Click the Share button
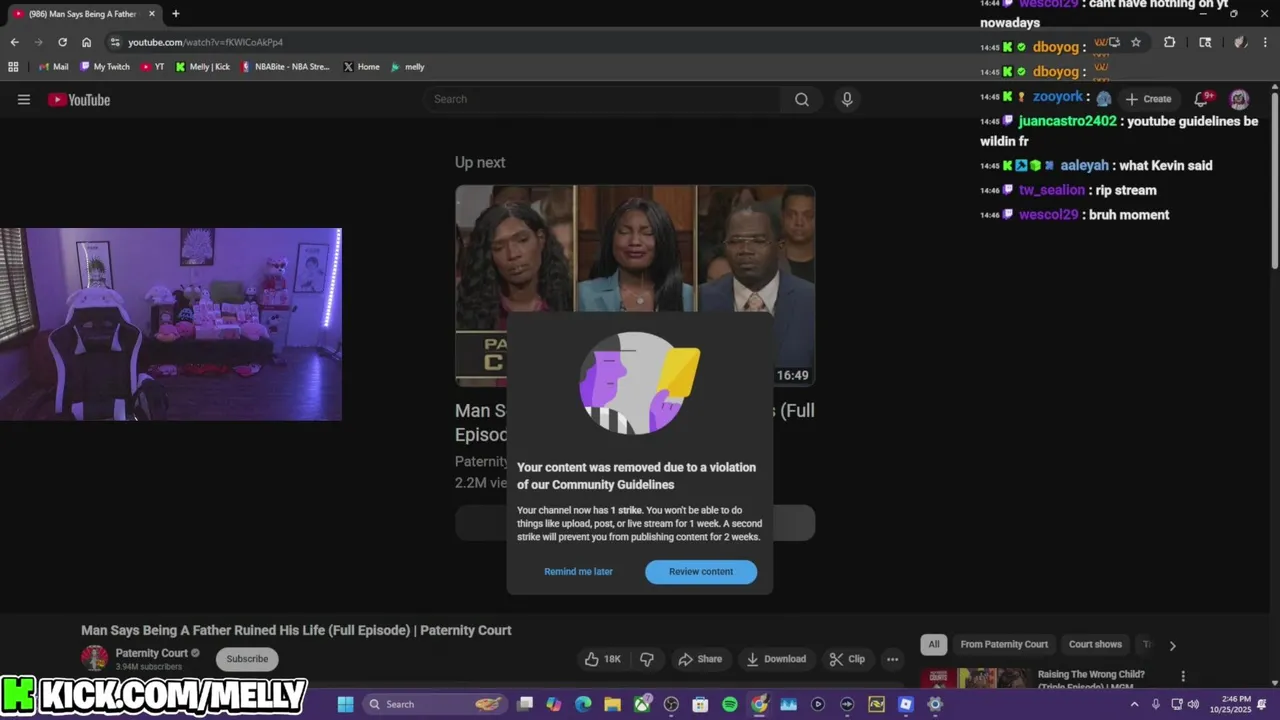This screenshot has height=720, width=1280. tap(700, 659)
